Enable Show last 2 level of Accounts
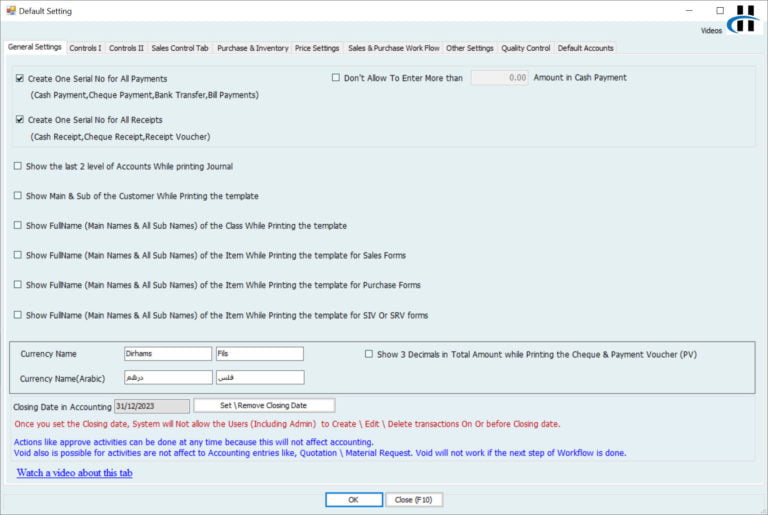 pos(17,166)
